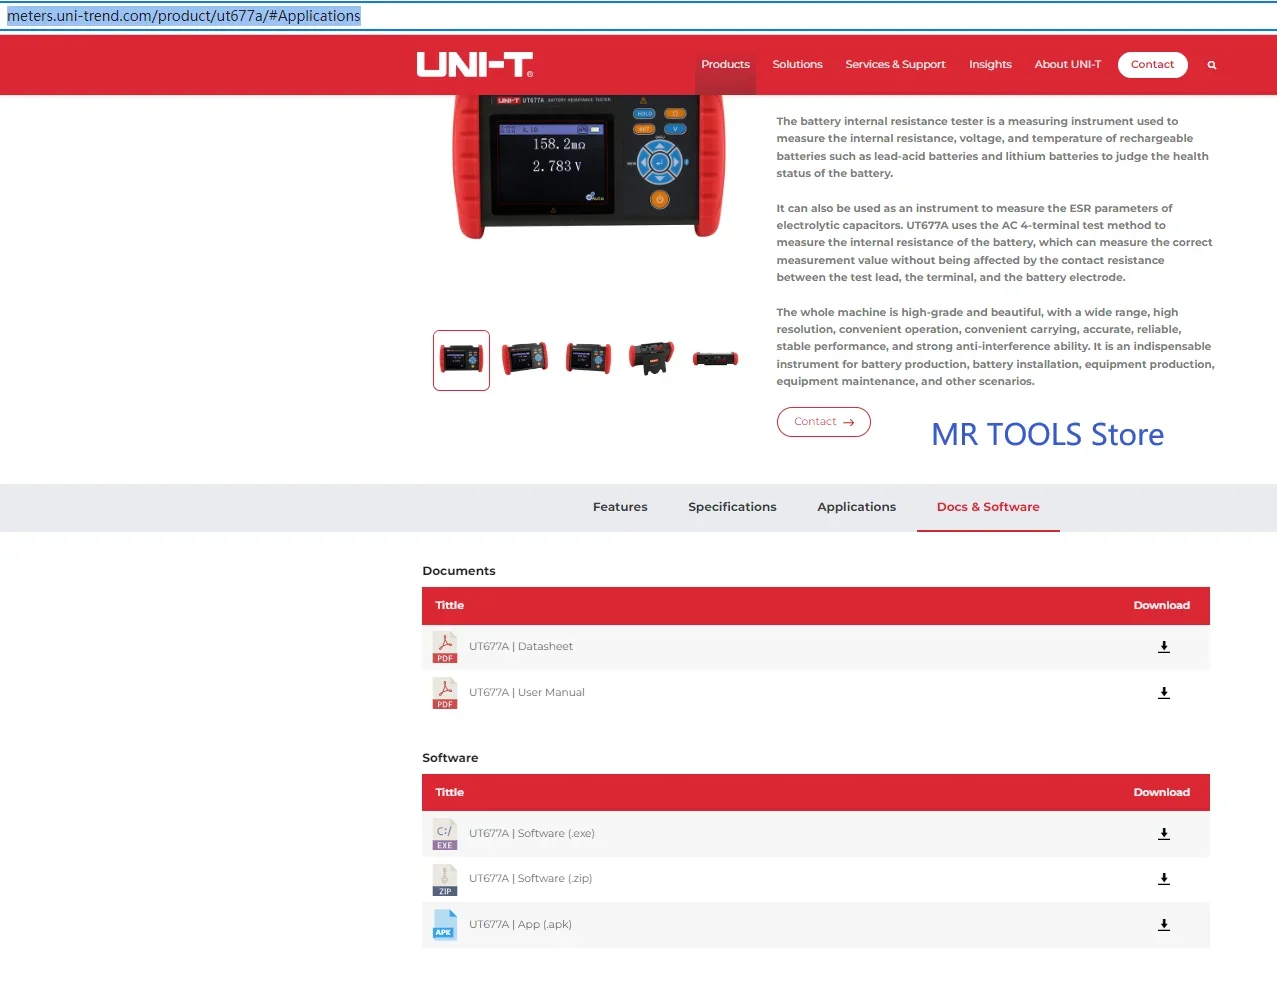
Task: Open the Insights menu
Action: (990, 64)
